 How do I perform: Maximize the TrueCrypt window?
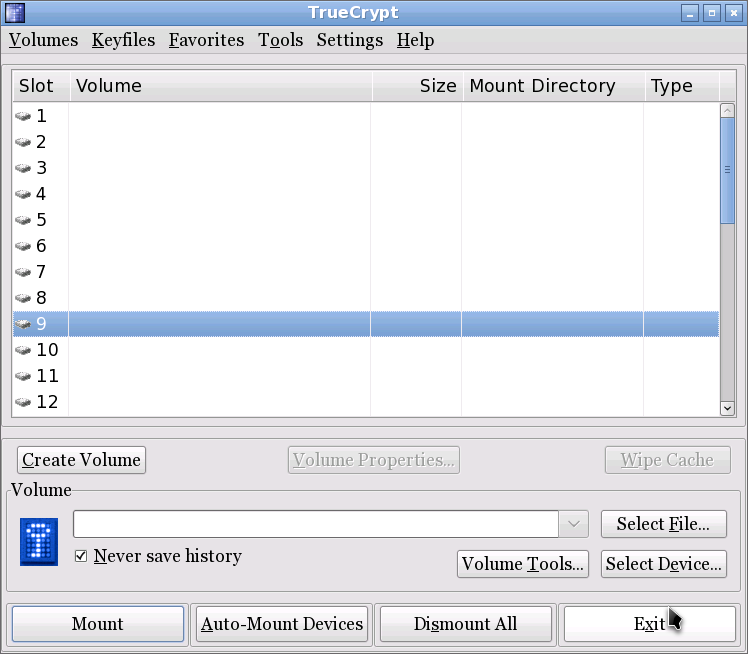tap(712, 13)
